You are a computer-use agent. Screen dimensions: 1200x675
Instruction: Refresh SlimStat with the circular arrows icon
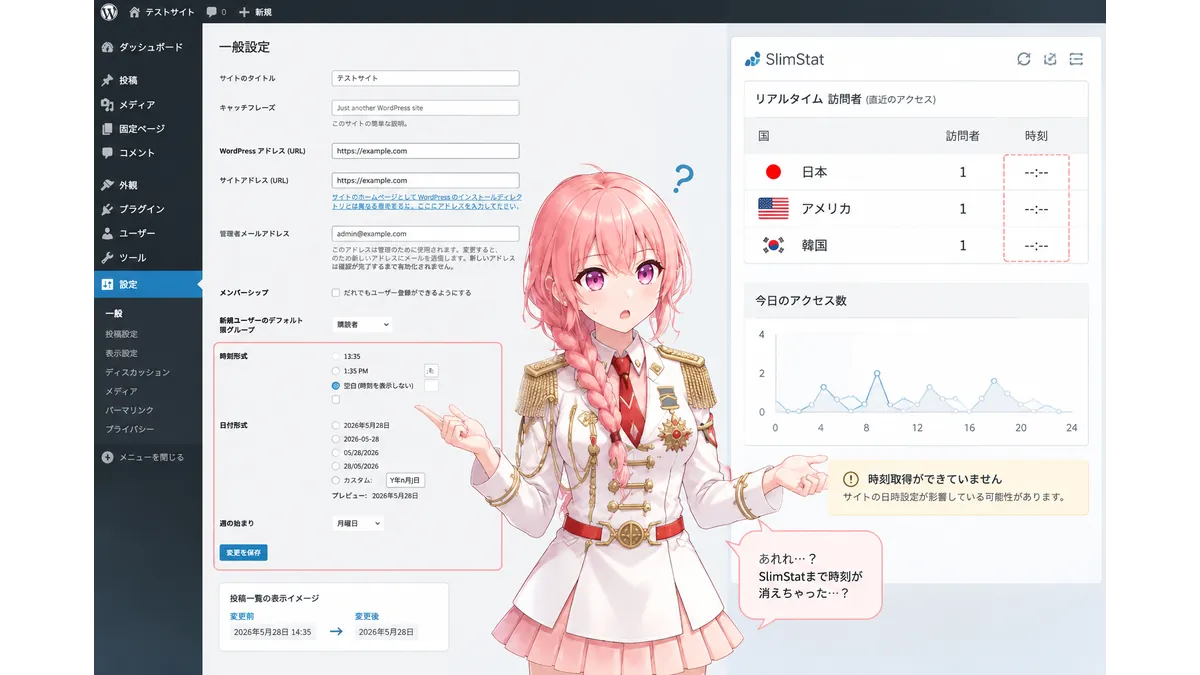(1023, 59)
